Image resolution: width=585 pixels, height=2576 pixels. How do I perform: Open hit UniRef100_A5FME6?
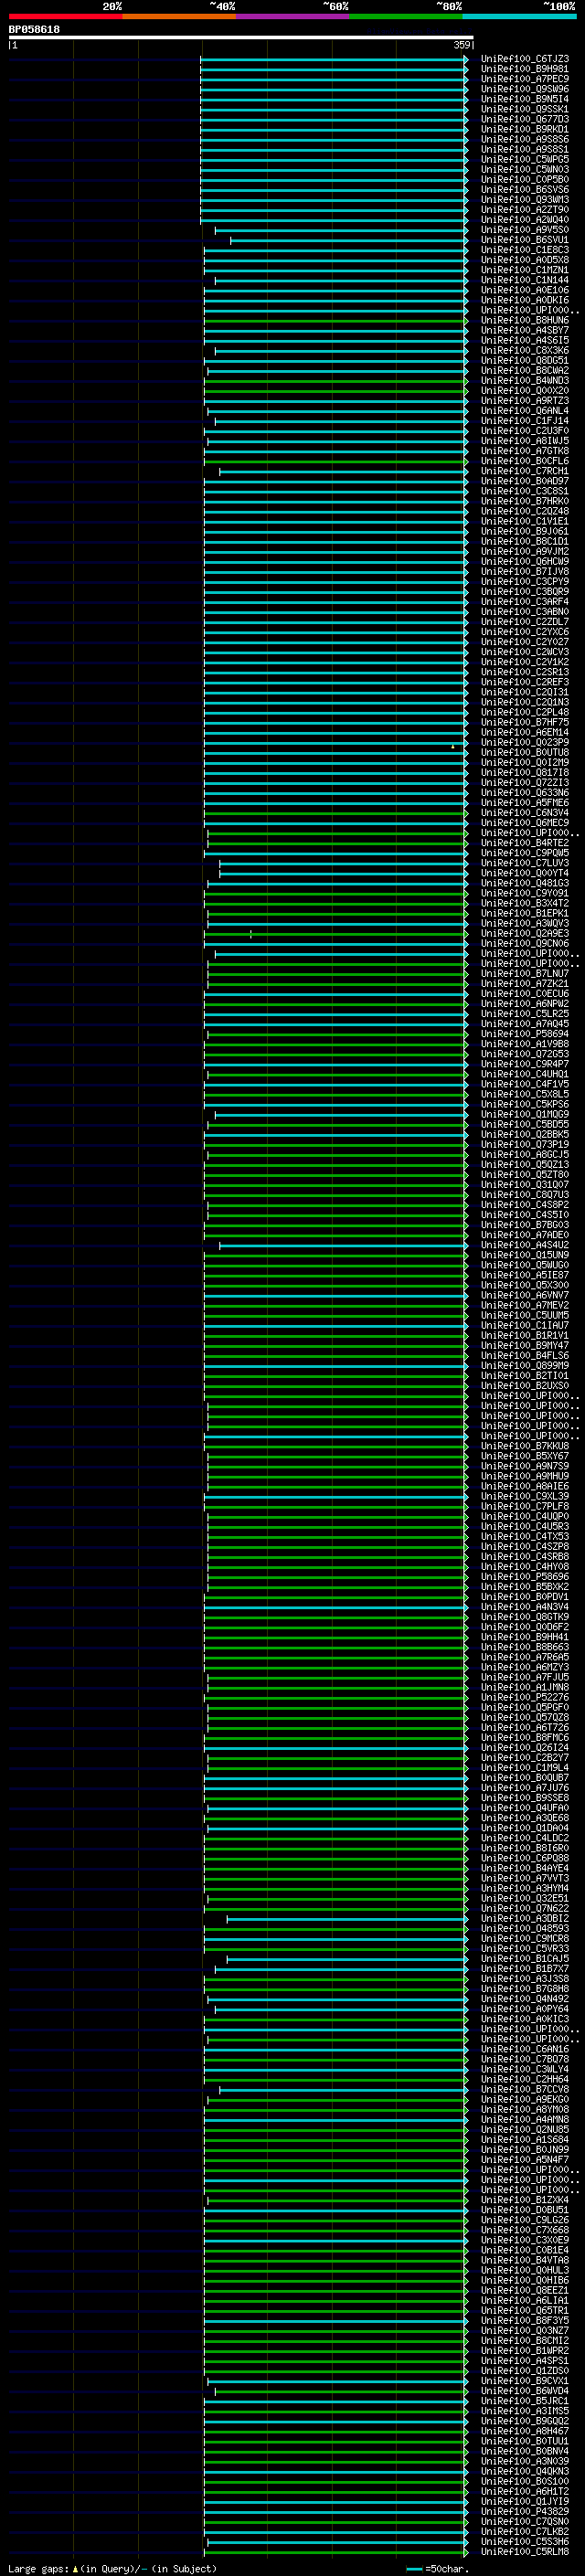525,802
